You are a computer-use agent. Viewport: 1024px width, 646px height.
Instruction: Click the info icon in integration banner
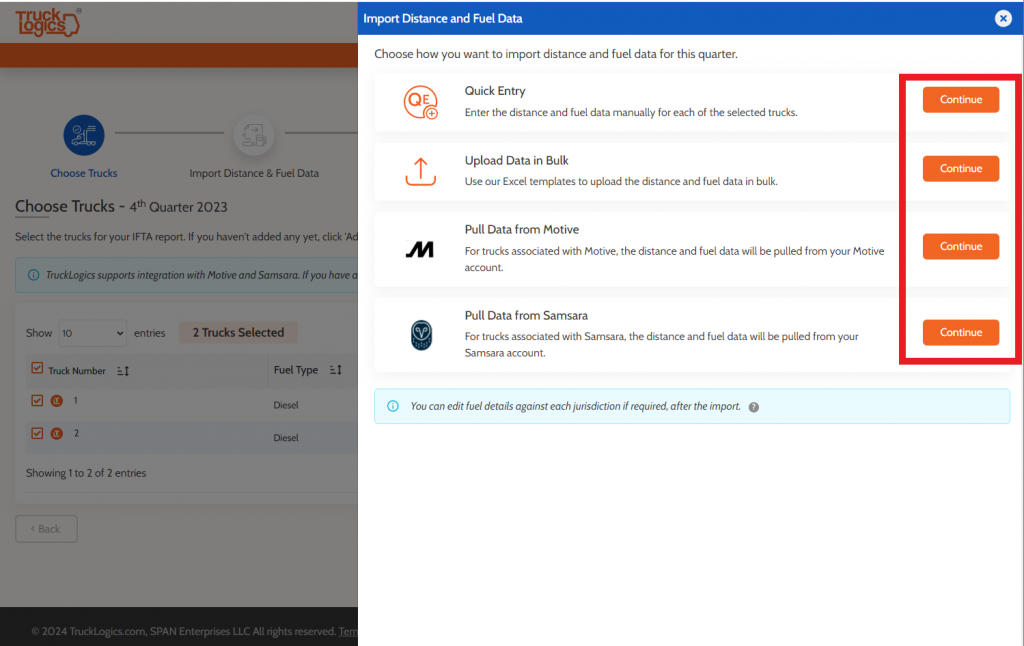click(x=33, y=275)
